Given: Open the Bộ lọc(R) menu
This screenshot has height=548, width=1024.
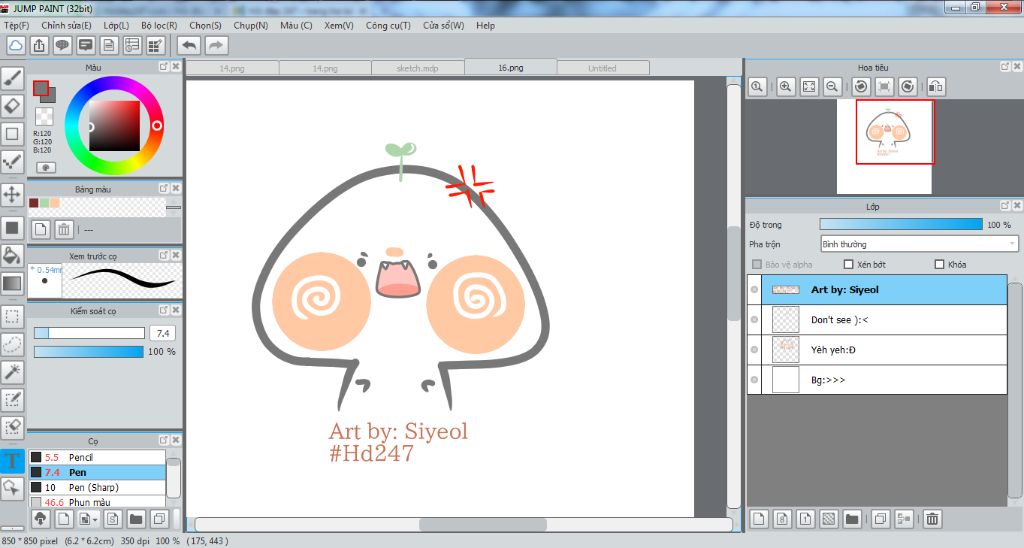Looking at the screenshot, I should click(159, 25).
